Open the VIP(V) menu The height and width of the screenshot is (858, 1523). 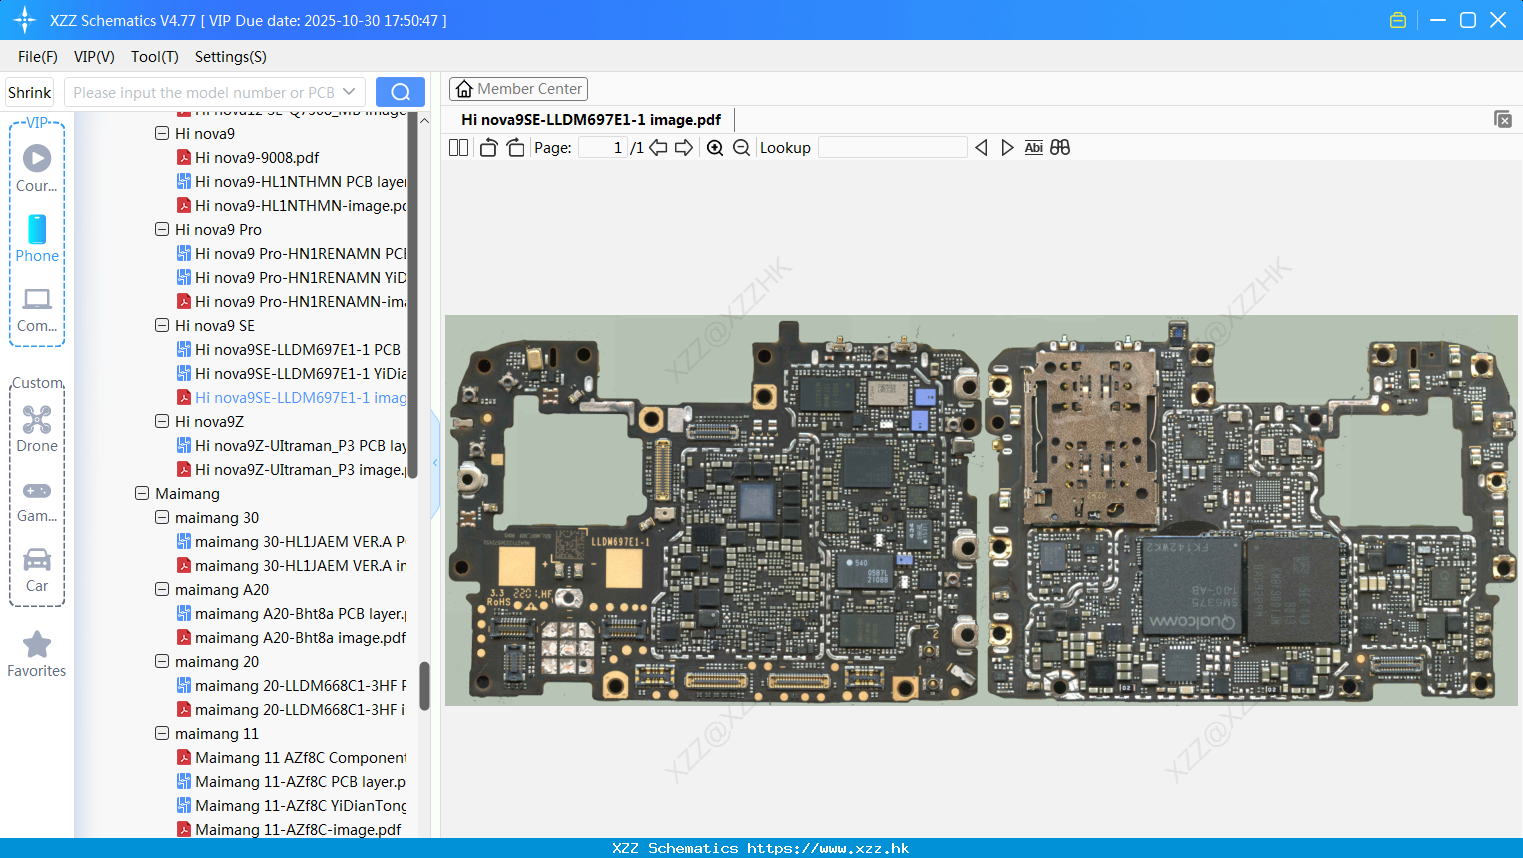94,57
